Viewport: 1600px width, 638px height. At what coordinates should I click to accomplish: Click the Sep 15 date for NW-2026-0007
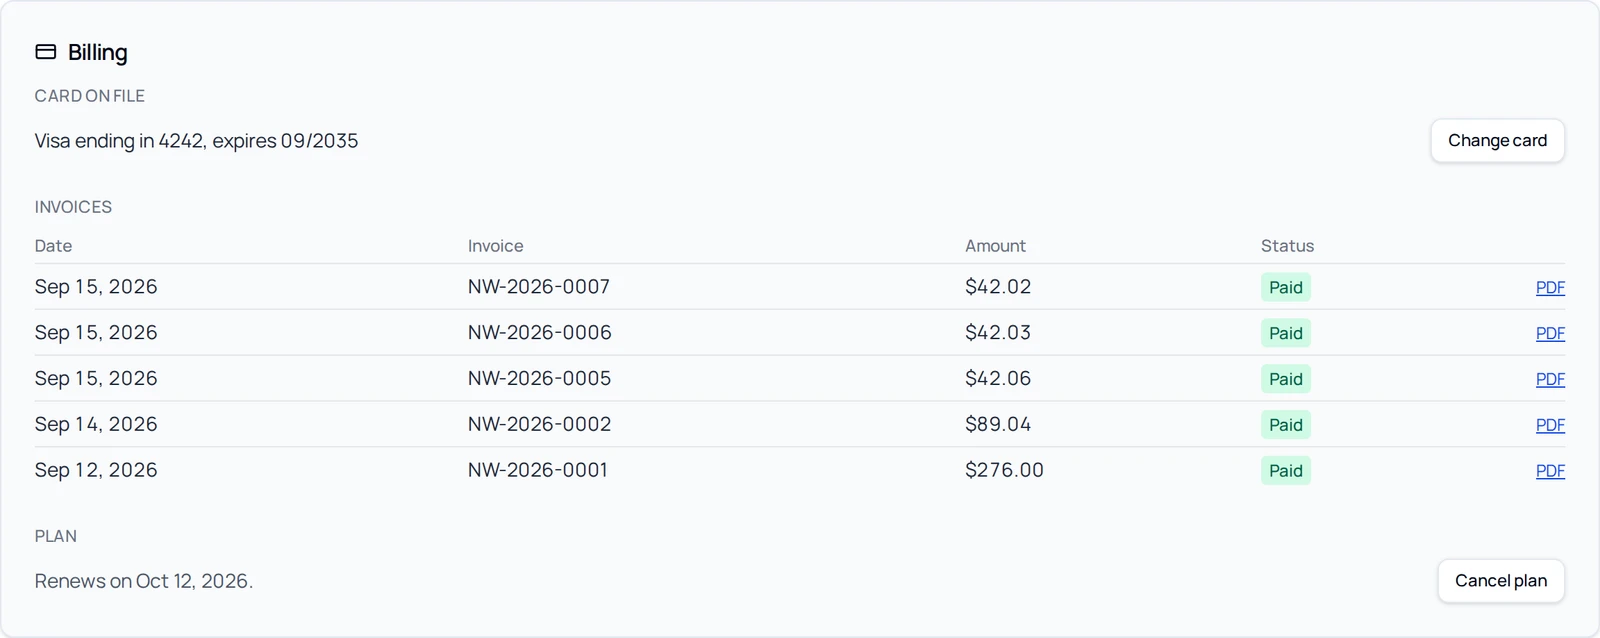pos(96,287)
